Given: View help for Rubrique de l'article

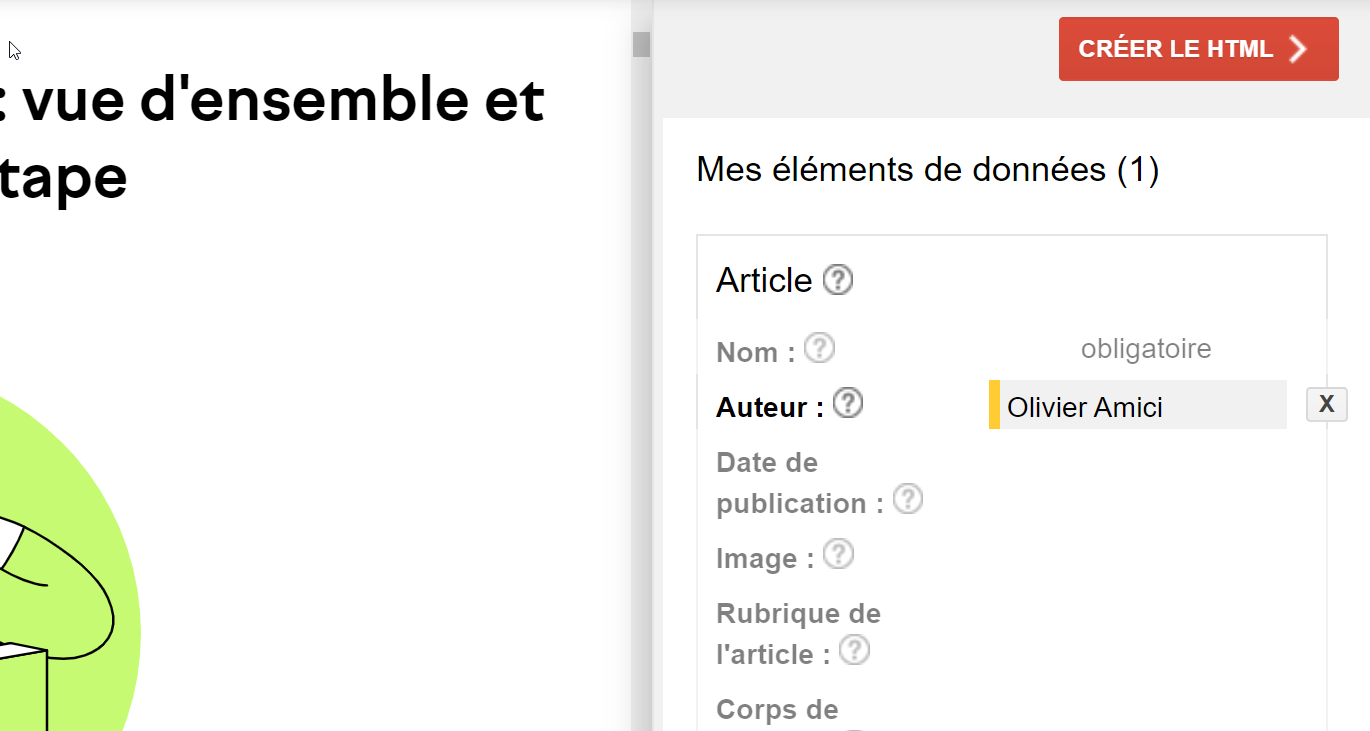Looking at the screenshot, I should (x=854, y=650).
